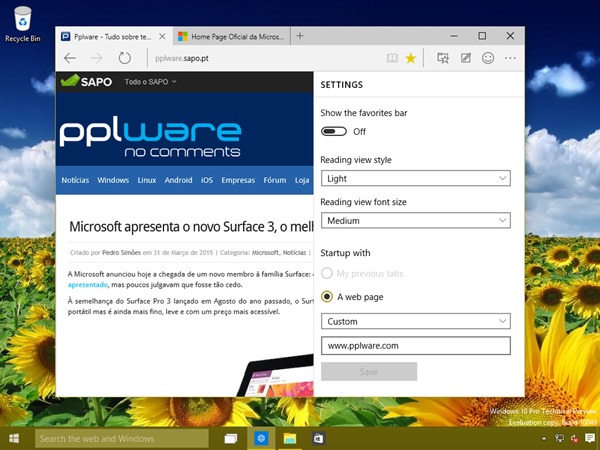Viewport: 600px width, 450px height.
Task: Open the Windows Start button
Action: tap(14, 438)
